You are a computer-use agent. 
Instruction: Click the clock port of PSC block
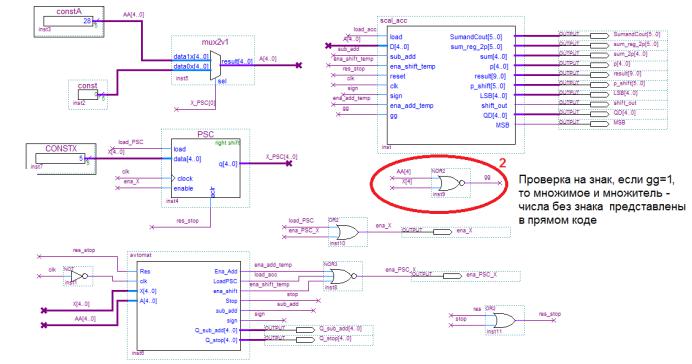tap(185, 178)
